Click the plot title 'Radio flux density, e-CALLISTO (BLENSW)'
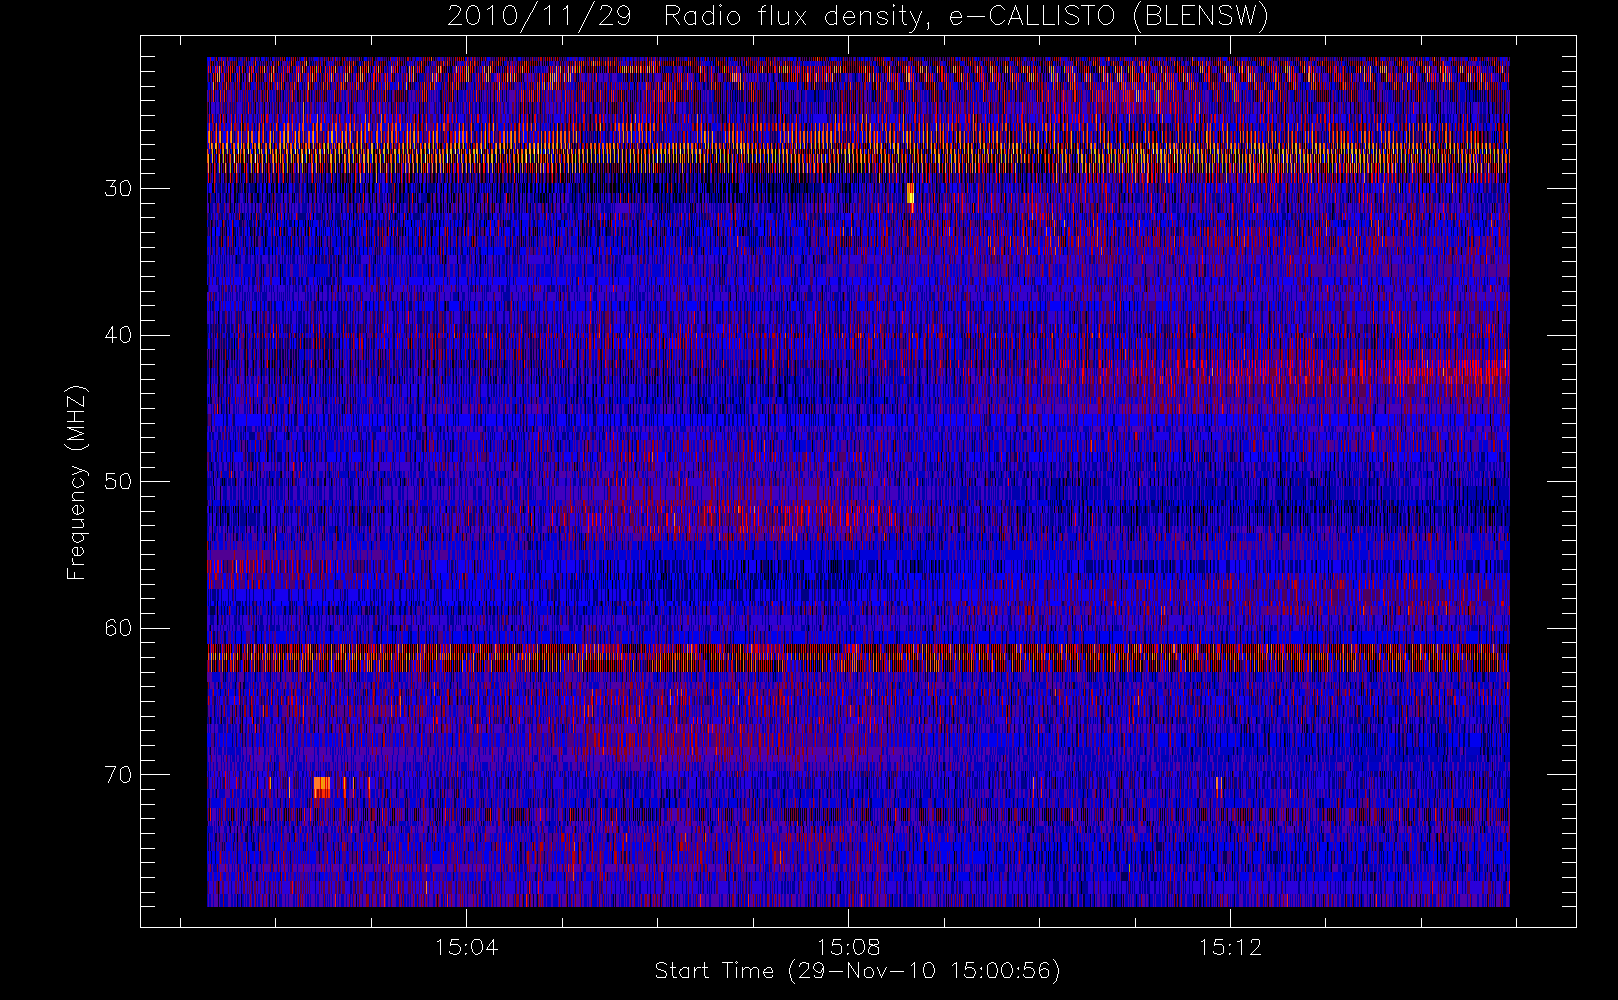The width and height of the screenshot is (1618, 1000). tap(966, 17)
